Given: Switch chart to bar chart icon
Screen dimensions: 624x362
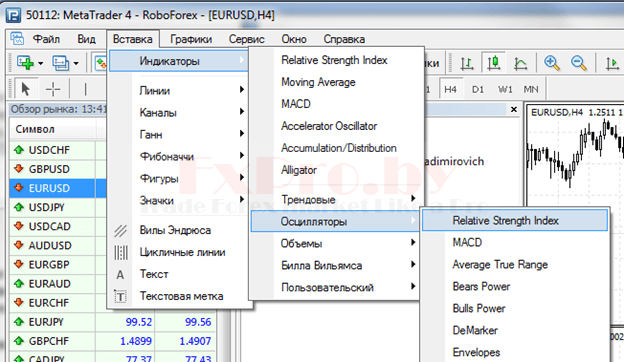Looking at the screenshot, I should click(467, 63).
